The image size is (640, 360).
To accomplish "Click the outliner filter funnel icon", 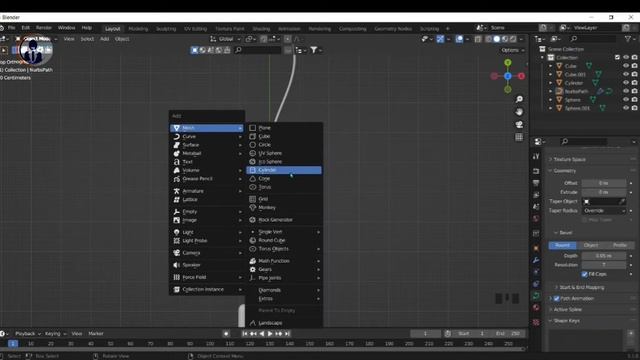I will tap(628, 39).
